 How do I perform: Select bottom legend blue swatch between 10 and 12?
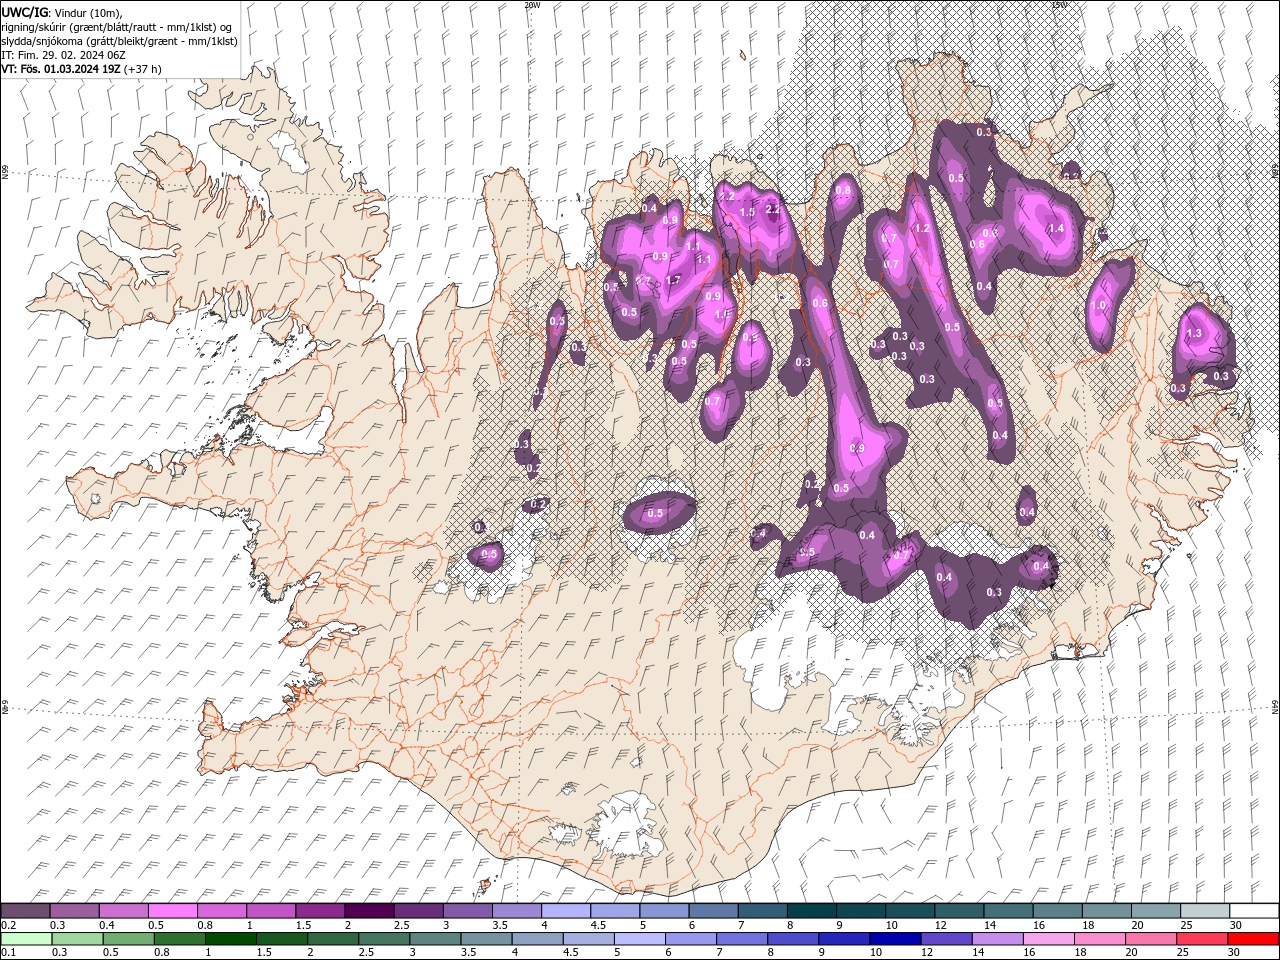tap(895, 939)
